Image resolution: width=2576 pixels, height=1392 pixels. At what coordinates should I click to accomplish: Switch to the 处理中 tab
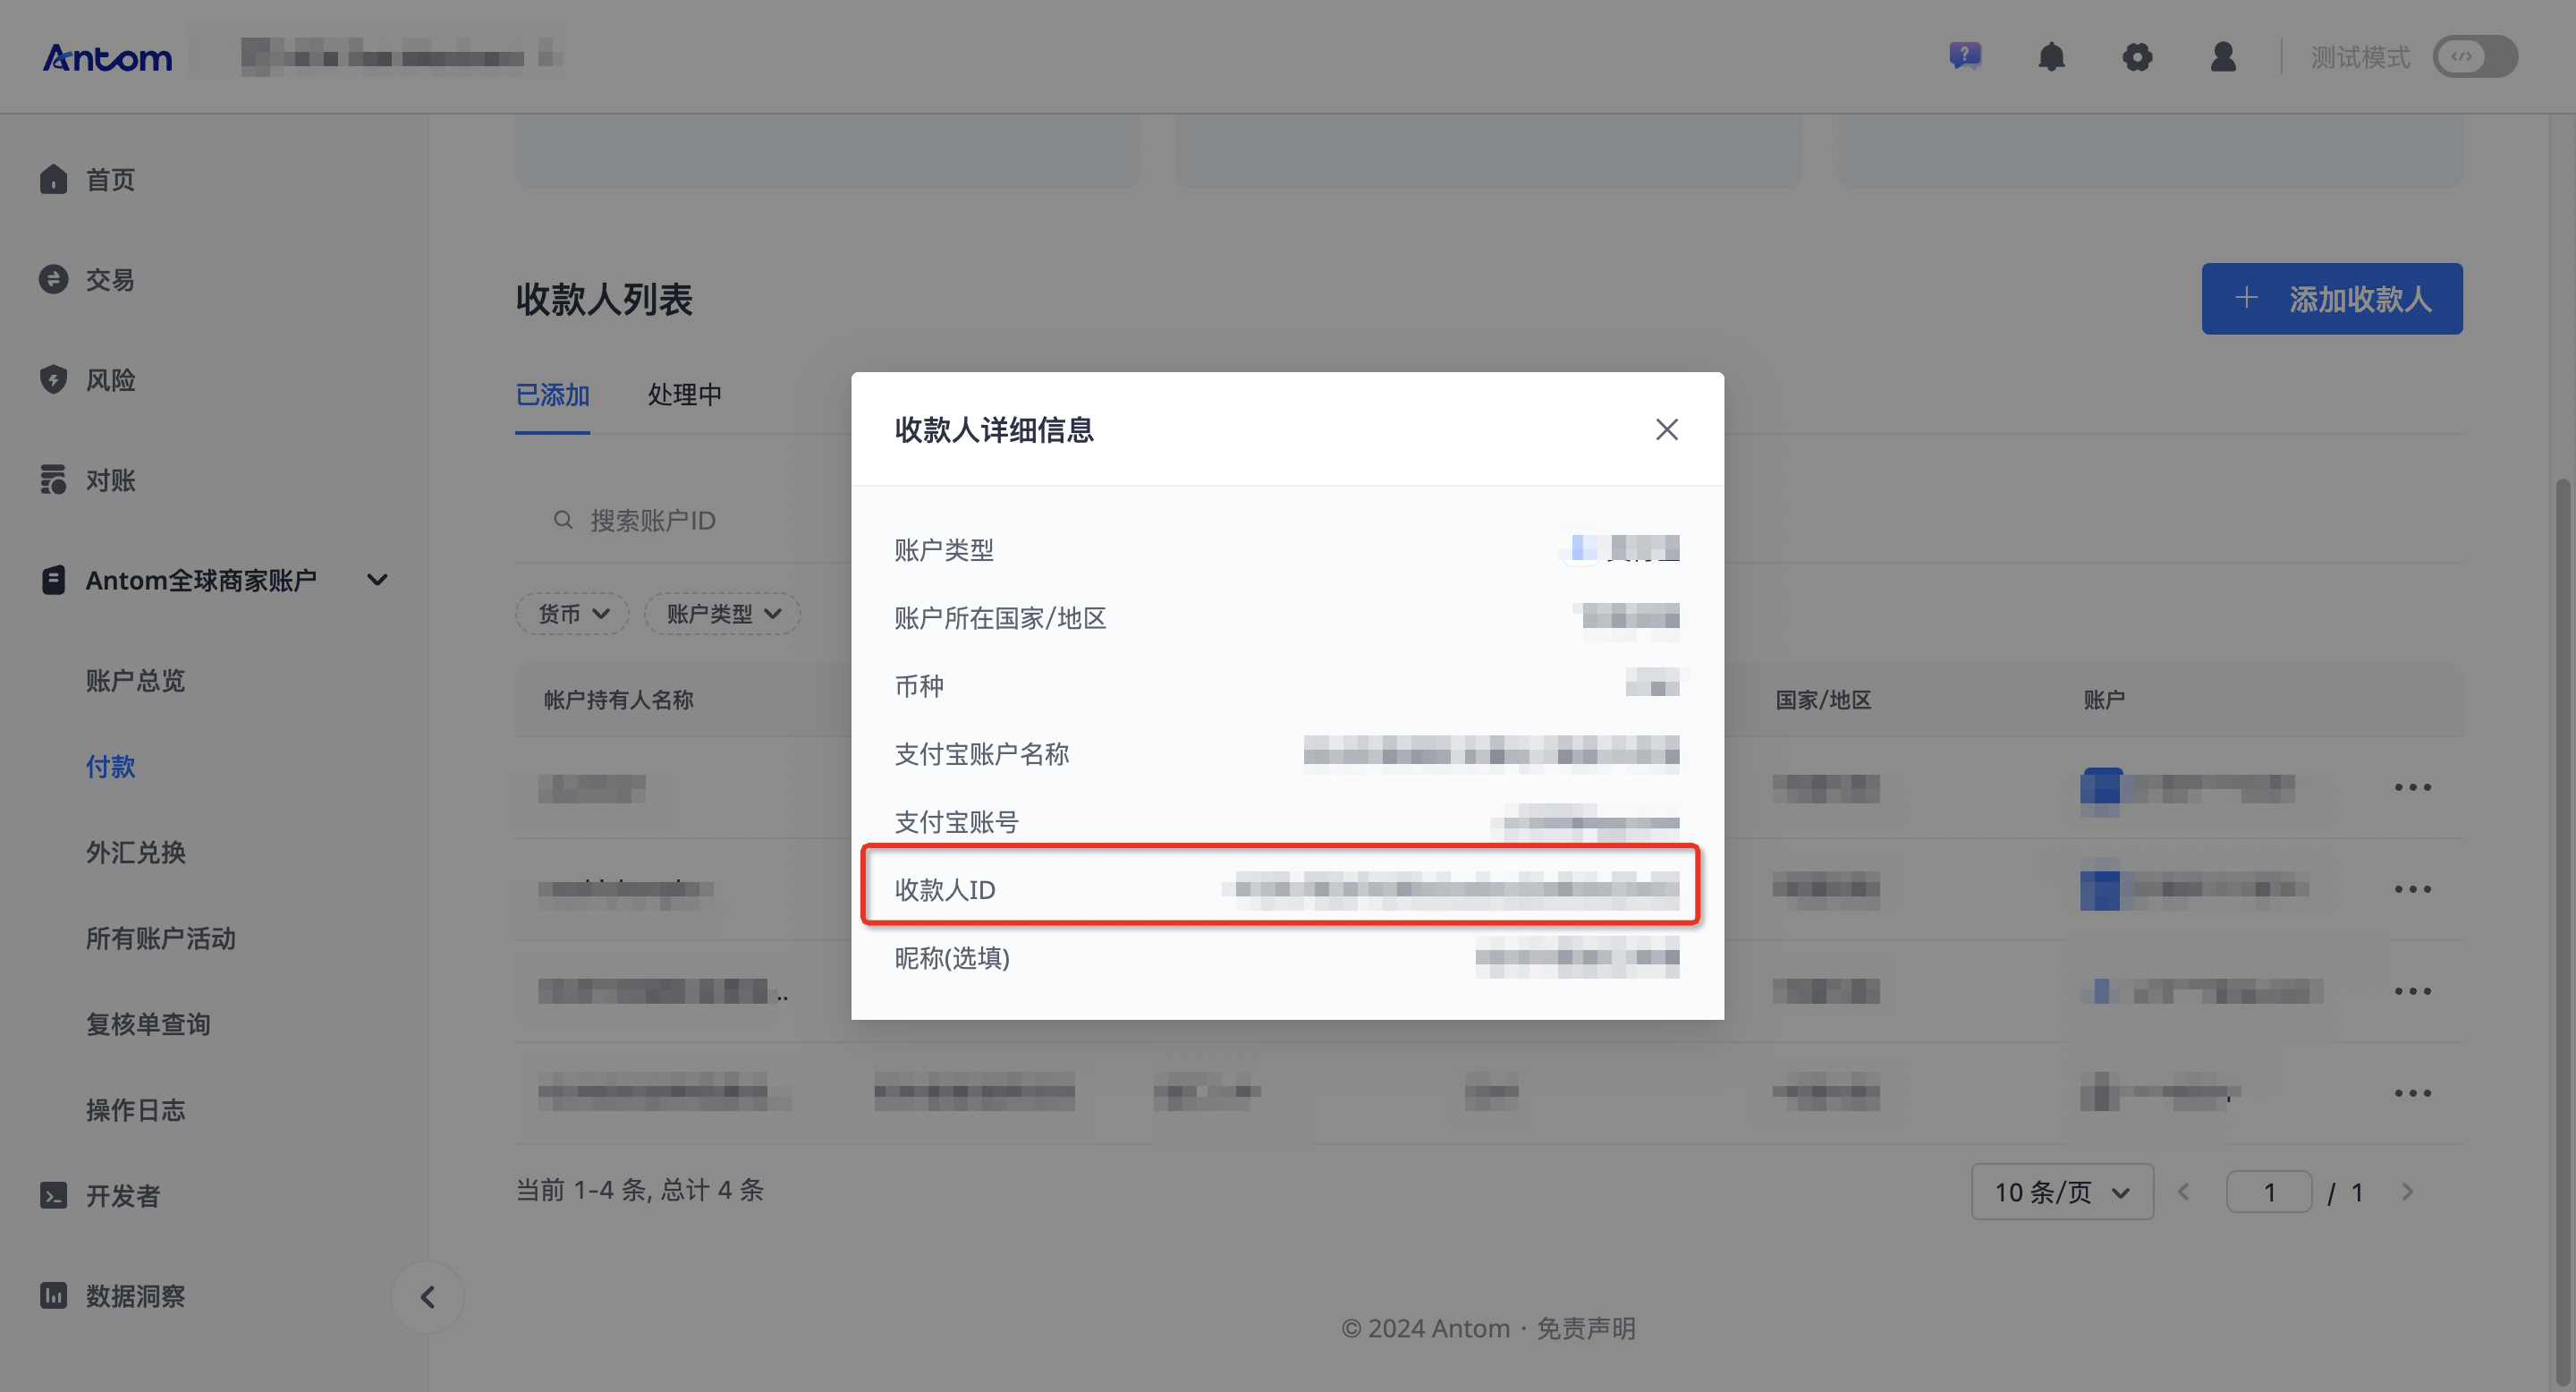tap(684, 395)
